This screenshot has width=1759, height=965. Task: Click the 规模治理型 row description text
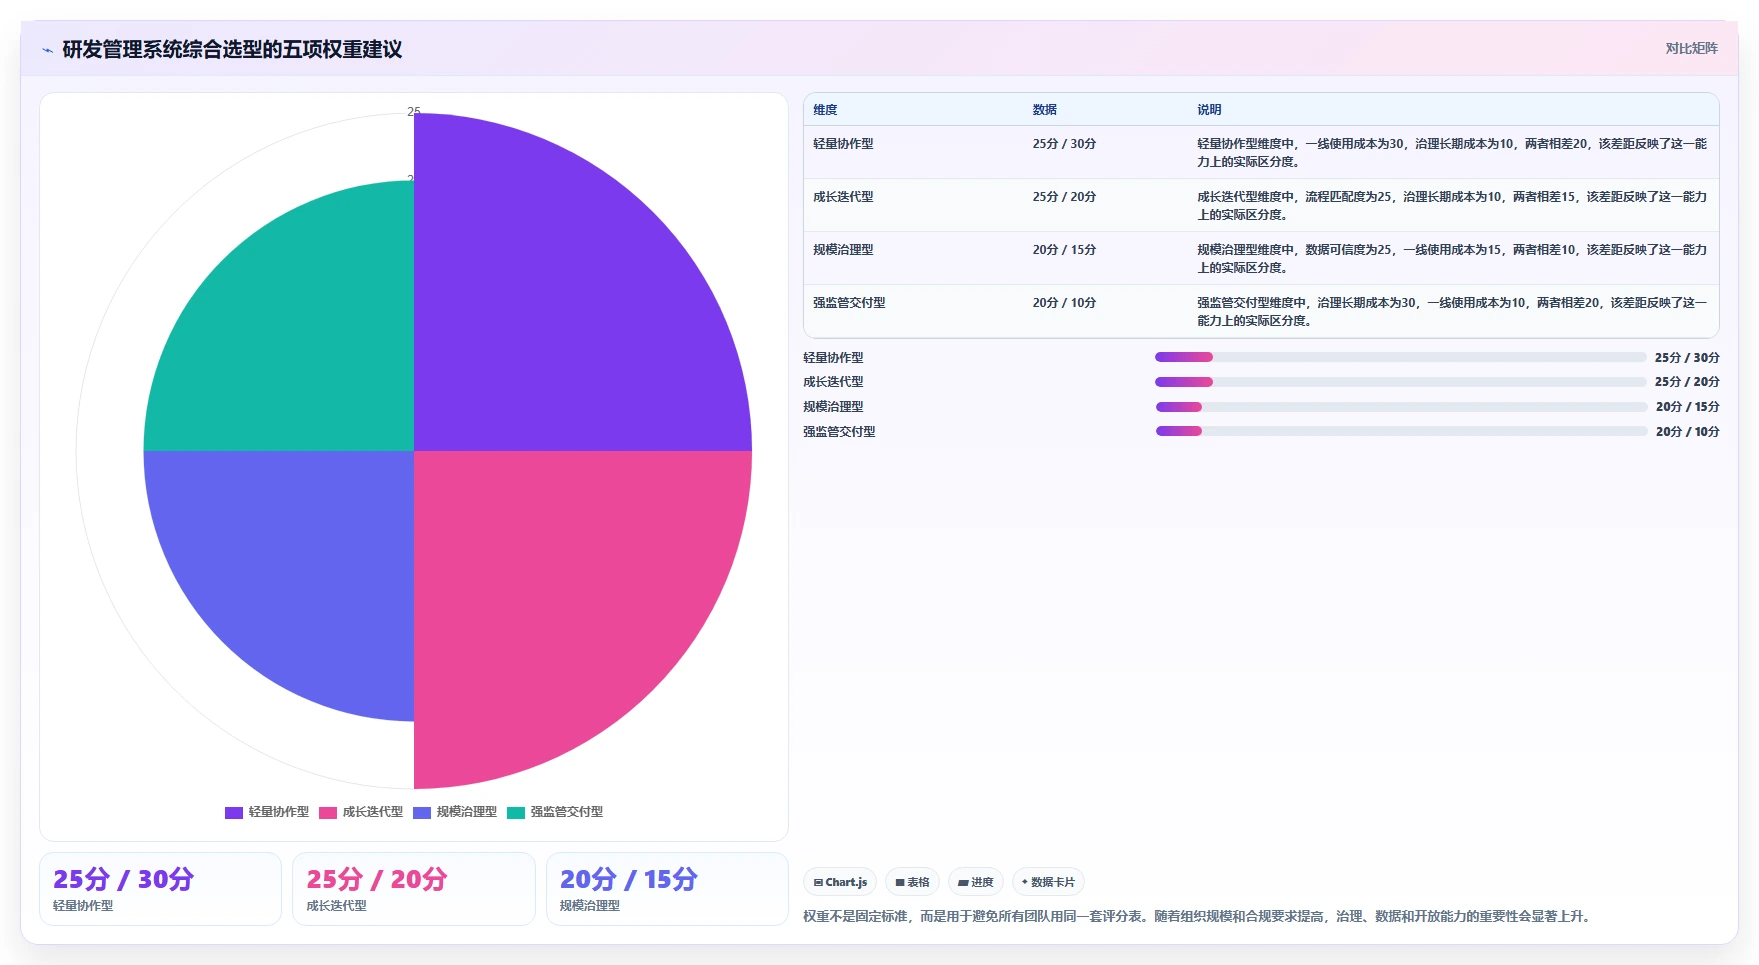coord(1452,259)
